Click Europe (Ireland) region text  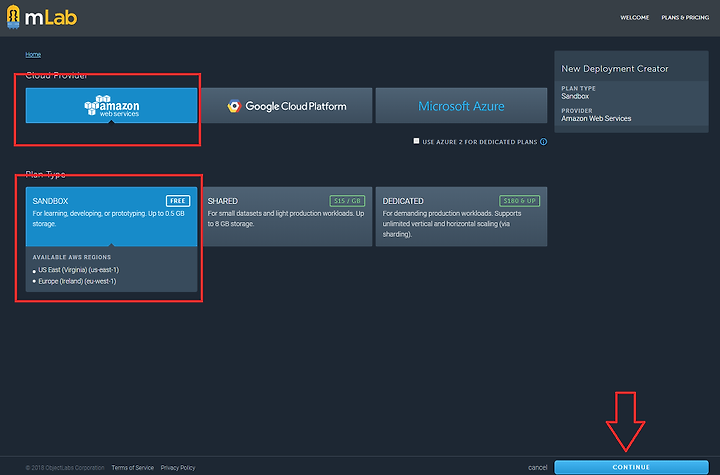[77, 281]
